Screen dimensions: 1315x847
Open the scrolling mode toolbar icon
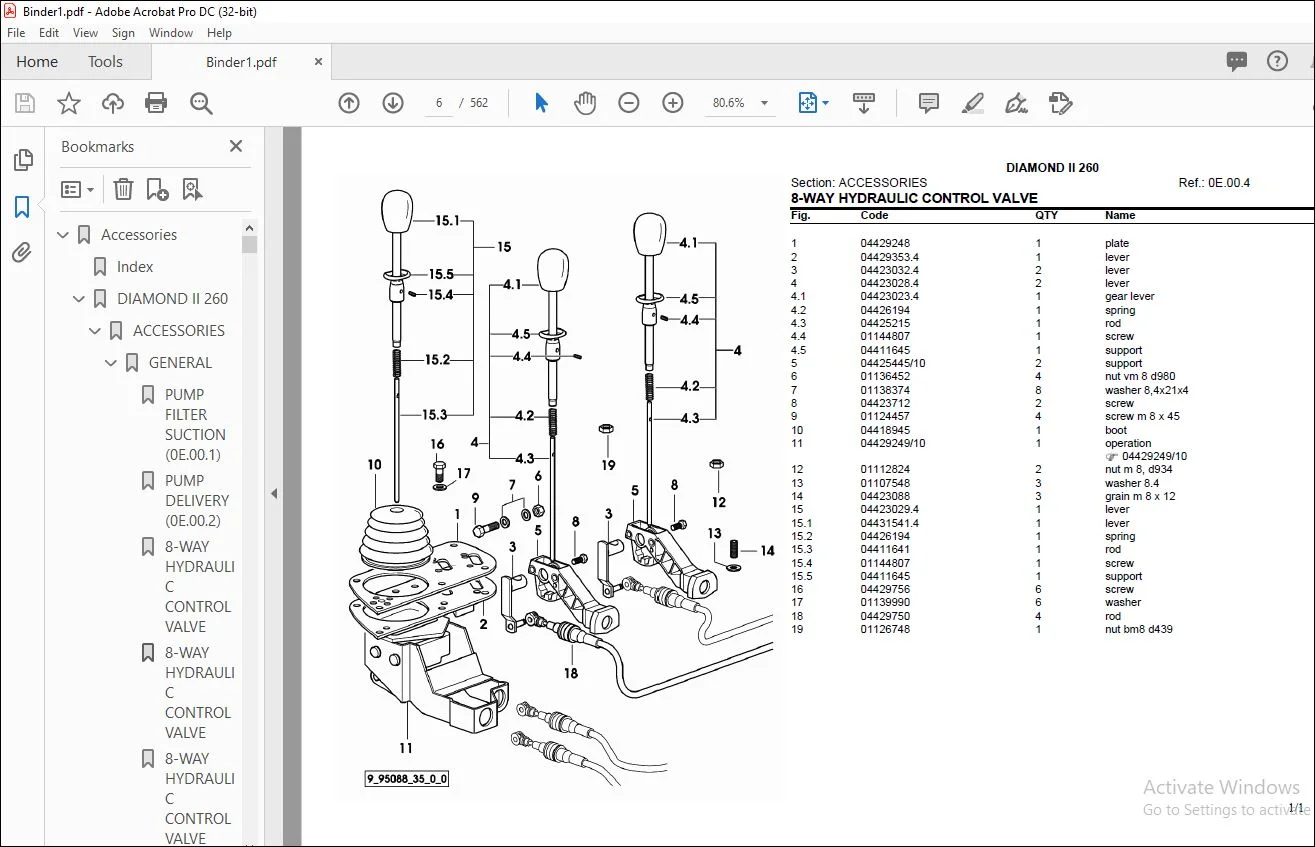[864, 103]
